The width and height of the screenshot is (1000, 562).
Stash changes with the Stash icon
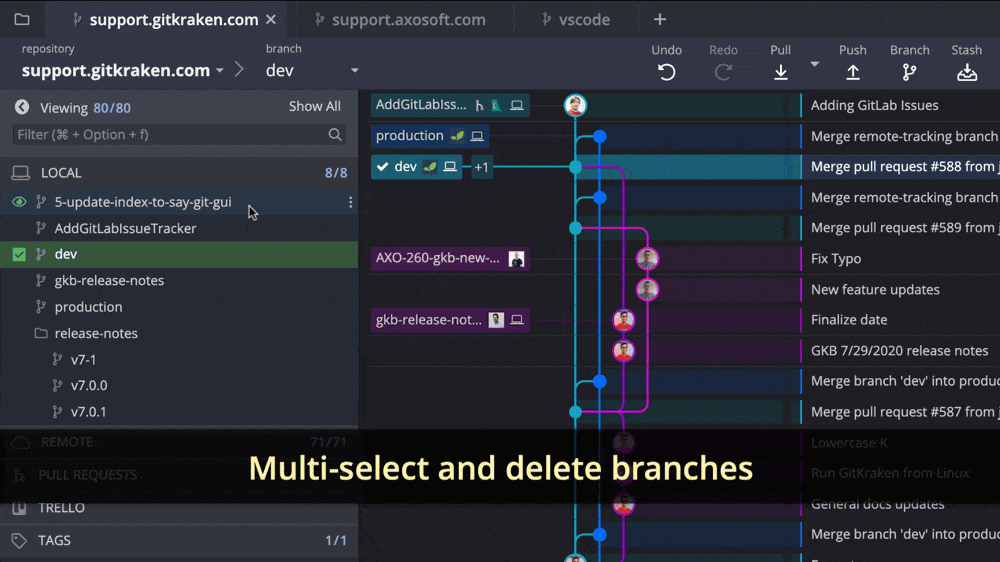click(967, 72)
